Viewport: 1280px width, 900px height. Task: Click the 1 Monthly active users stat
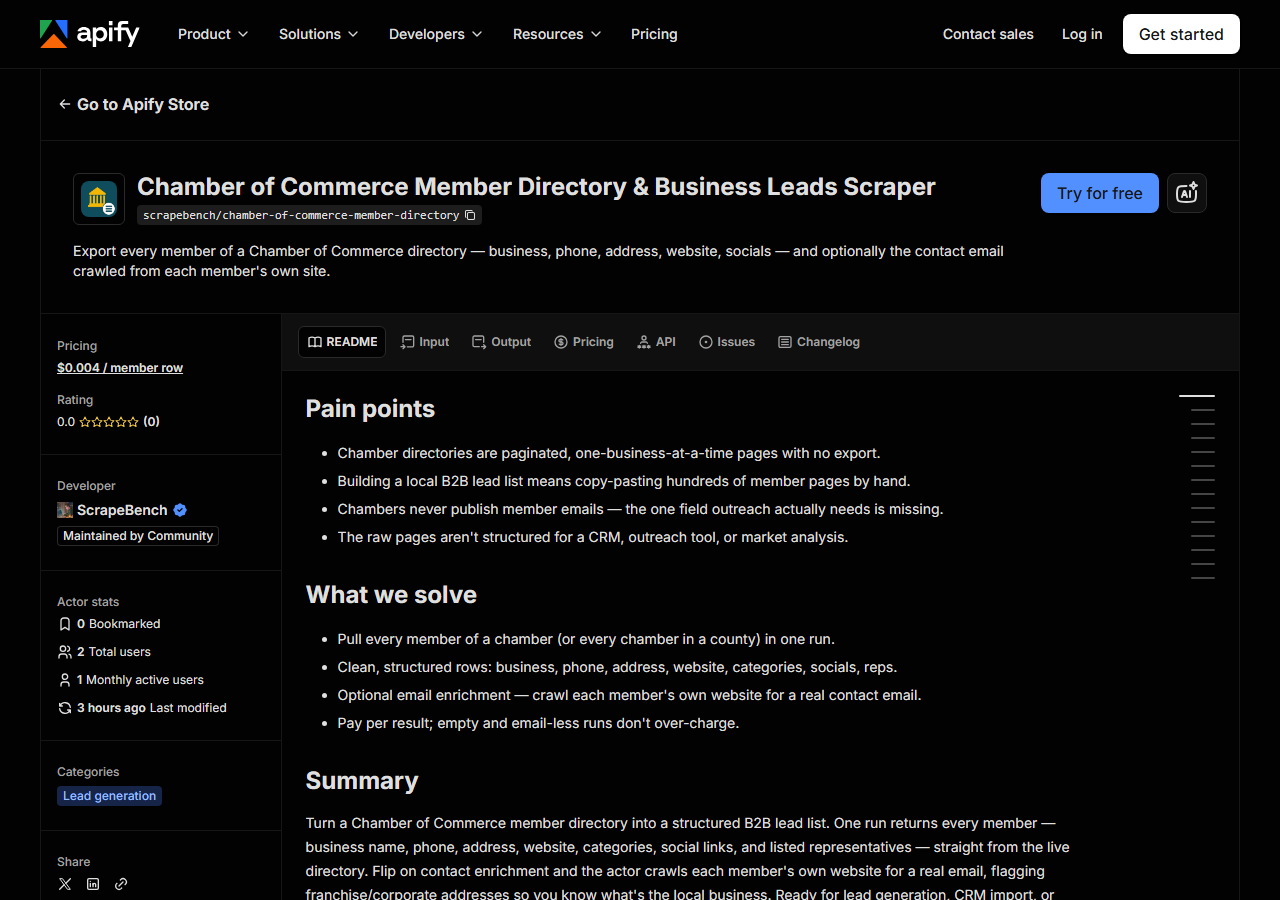[x=131, y=680]
